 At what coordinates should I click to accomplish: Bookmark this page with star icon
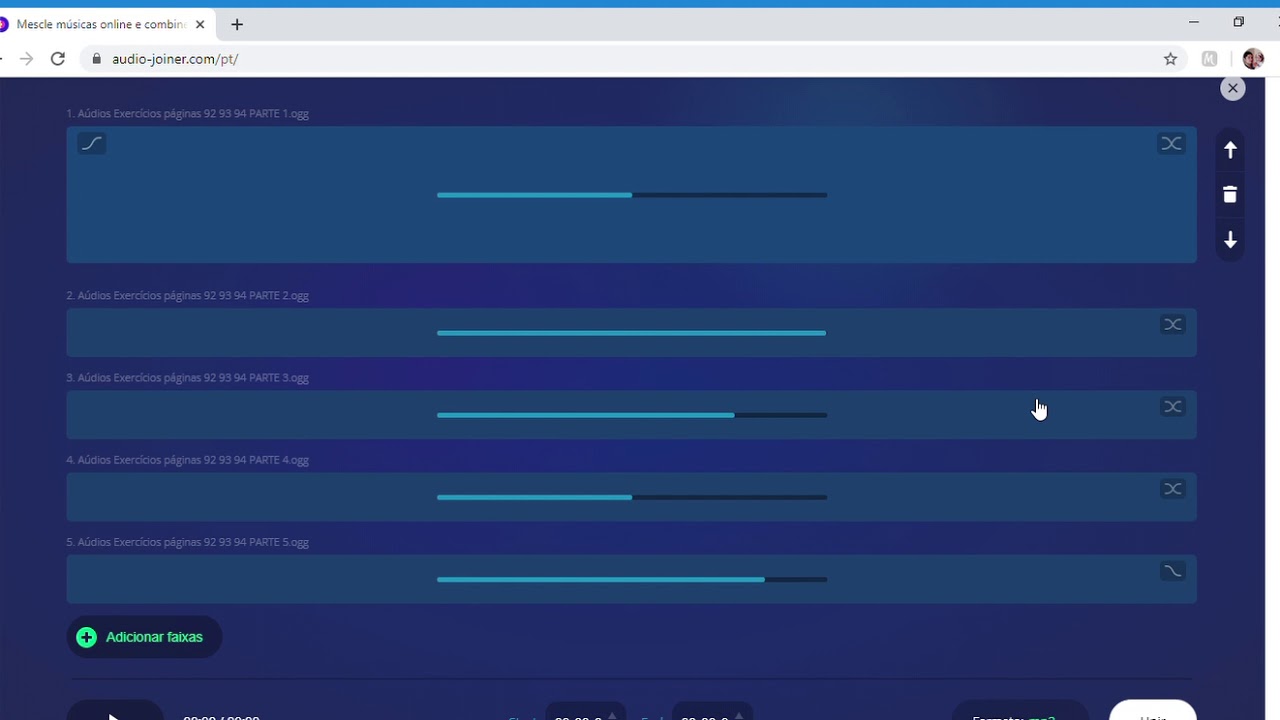point(1170,59)
